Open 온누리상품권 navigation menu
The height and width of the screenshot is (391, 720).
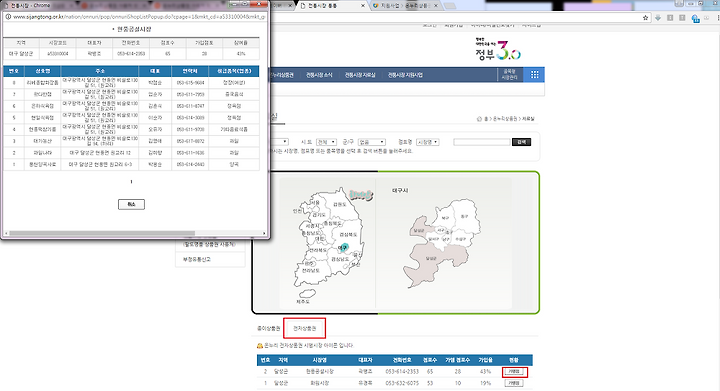282,75
